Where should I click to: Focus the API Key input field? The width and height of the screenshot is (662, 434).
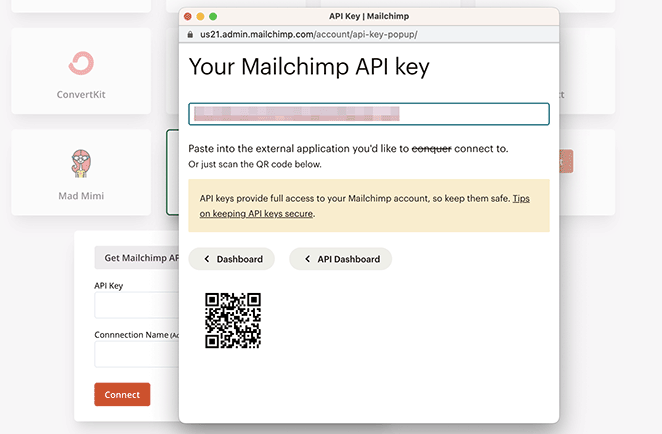click(x=137, y=305)
